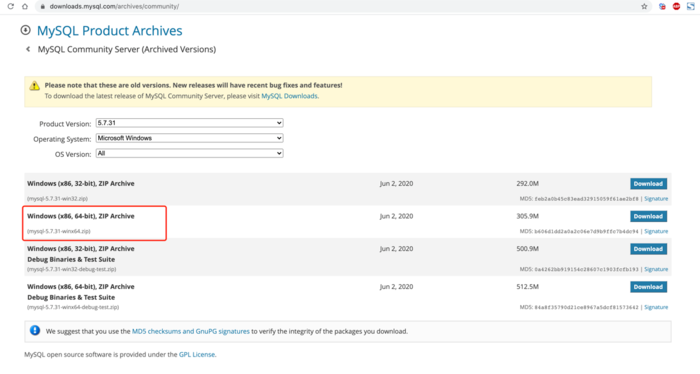Reload the page with the refresh icon
700x374 pixels.
11,6
